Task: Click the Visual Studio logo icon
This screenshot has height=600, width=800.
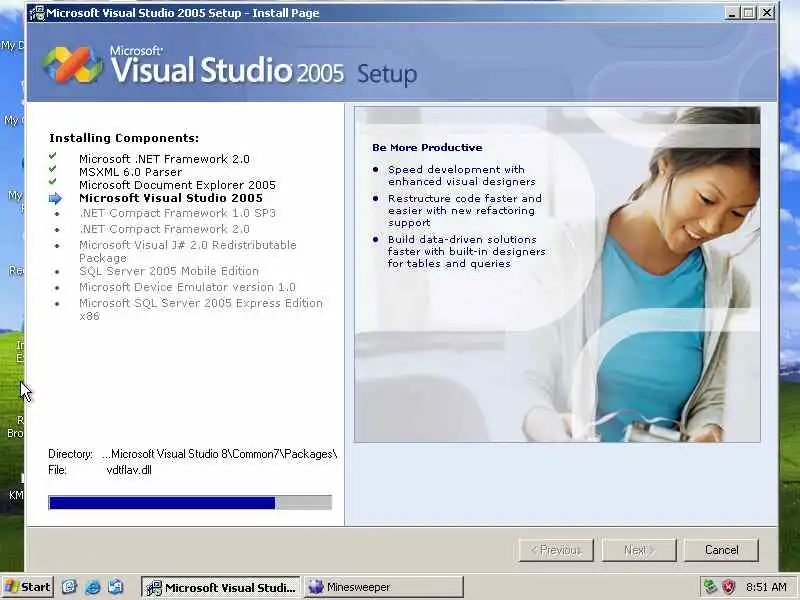Action: point(73,65)
